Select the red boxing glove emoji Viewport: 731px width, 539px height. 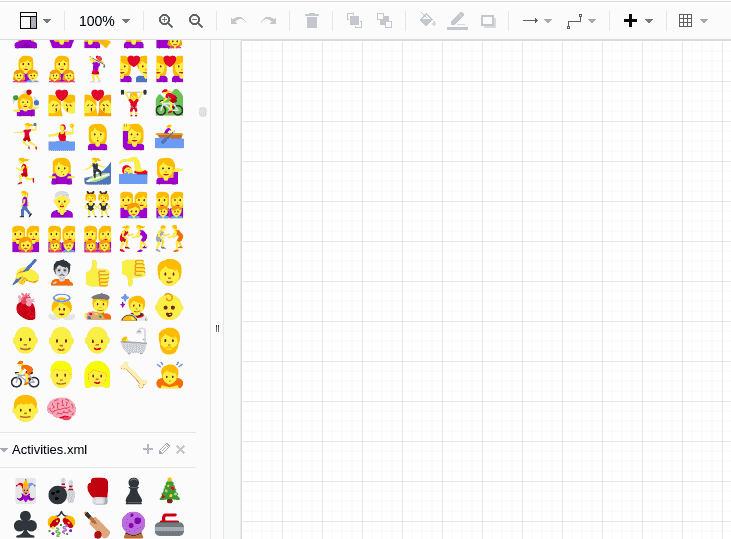(x=98, y=491)
